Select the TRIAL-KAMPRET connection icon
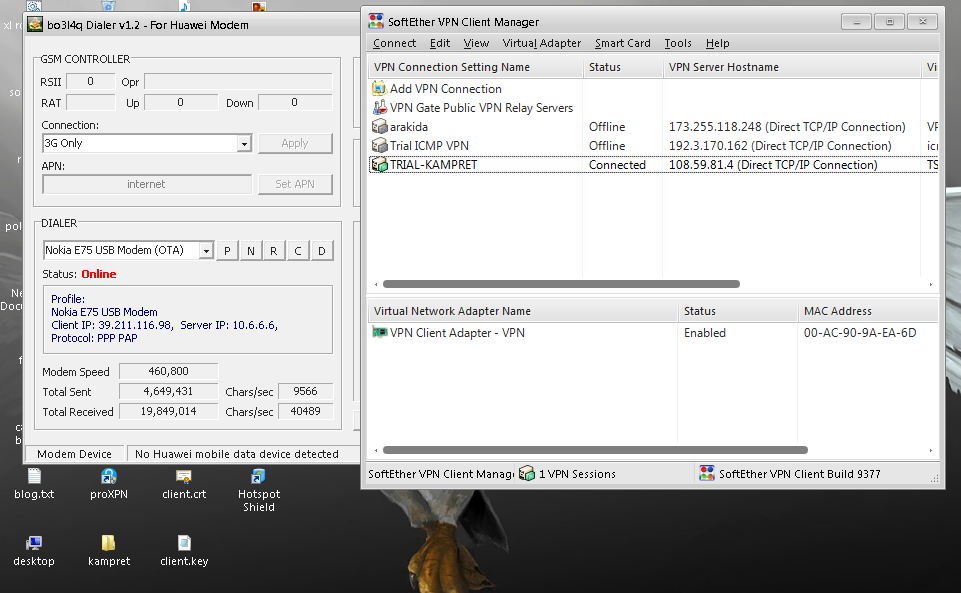 [x=379, y=165]
